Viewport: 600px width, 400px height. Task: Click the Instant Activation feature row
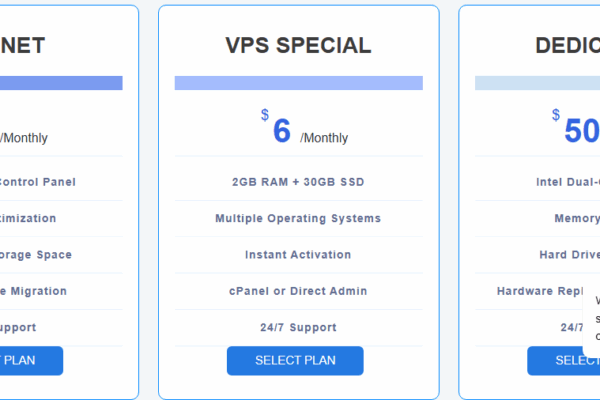point(298,255)
